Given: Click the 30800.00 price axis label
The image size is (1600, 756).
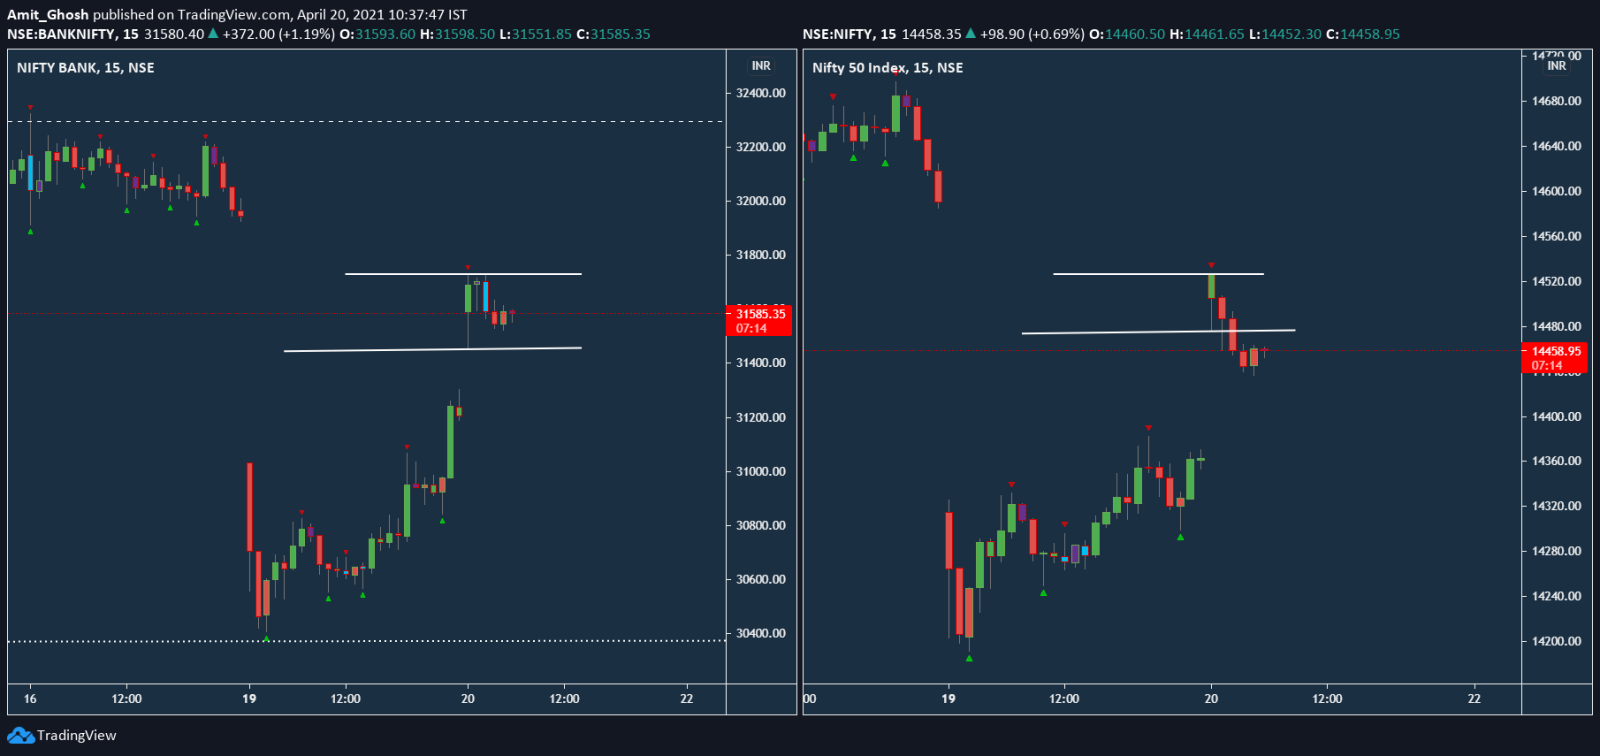Looking at the screenshot, I should 761,525.
